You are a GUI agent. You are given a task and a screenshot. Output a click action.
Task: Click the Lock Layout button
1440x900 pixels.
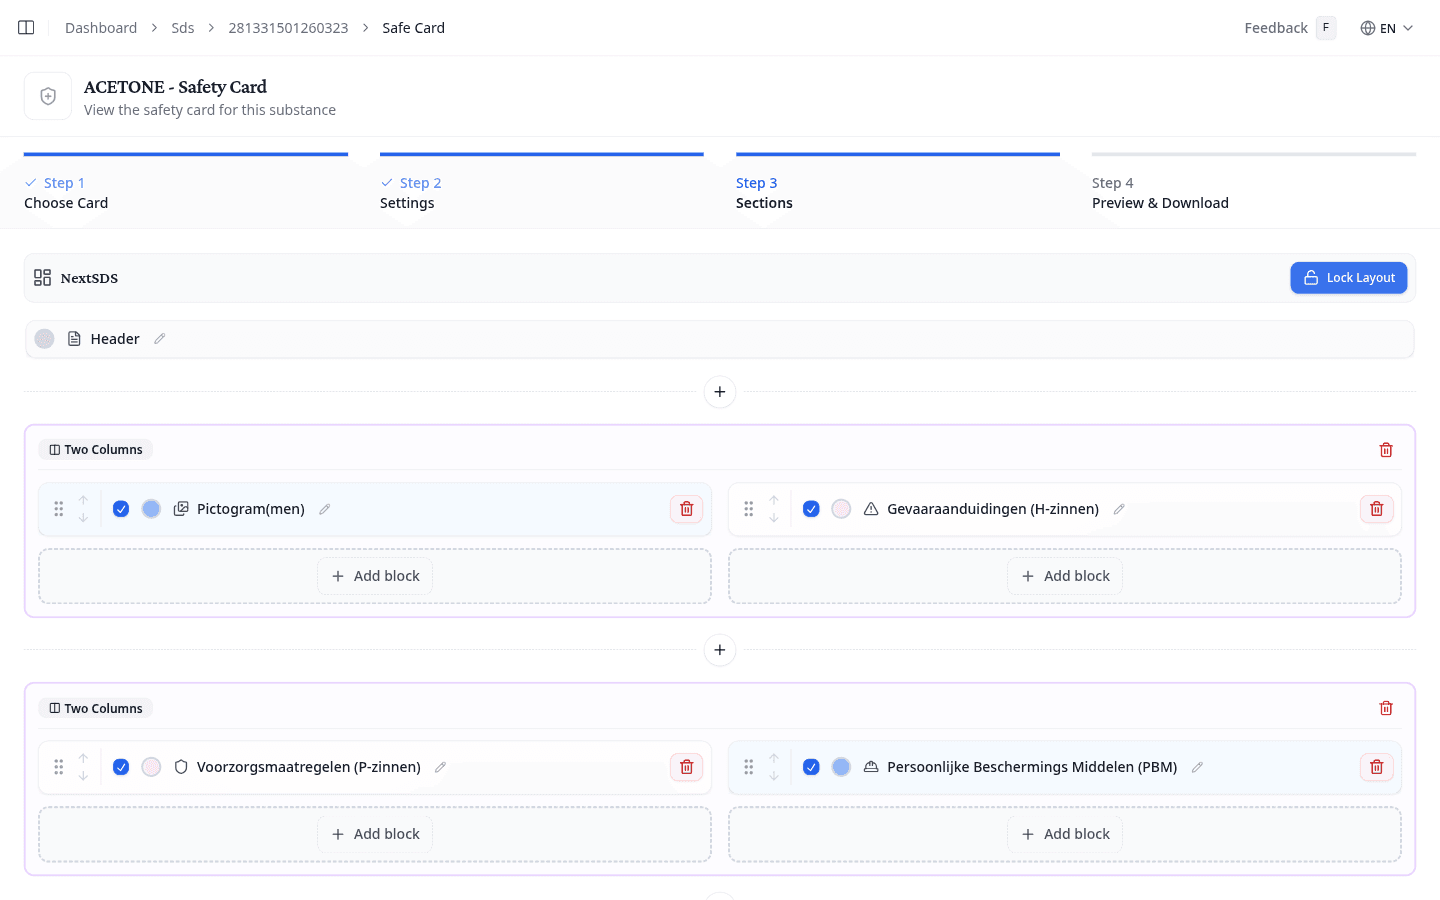coord(1348,278)
